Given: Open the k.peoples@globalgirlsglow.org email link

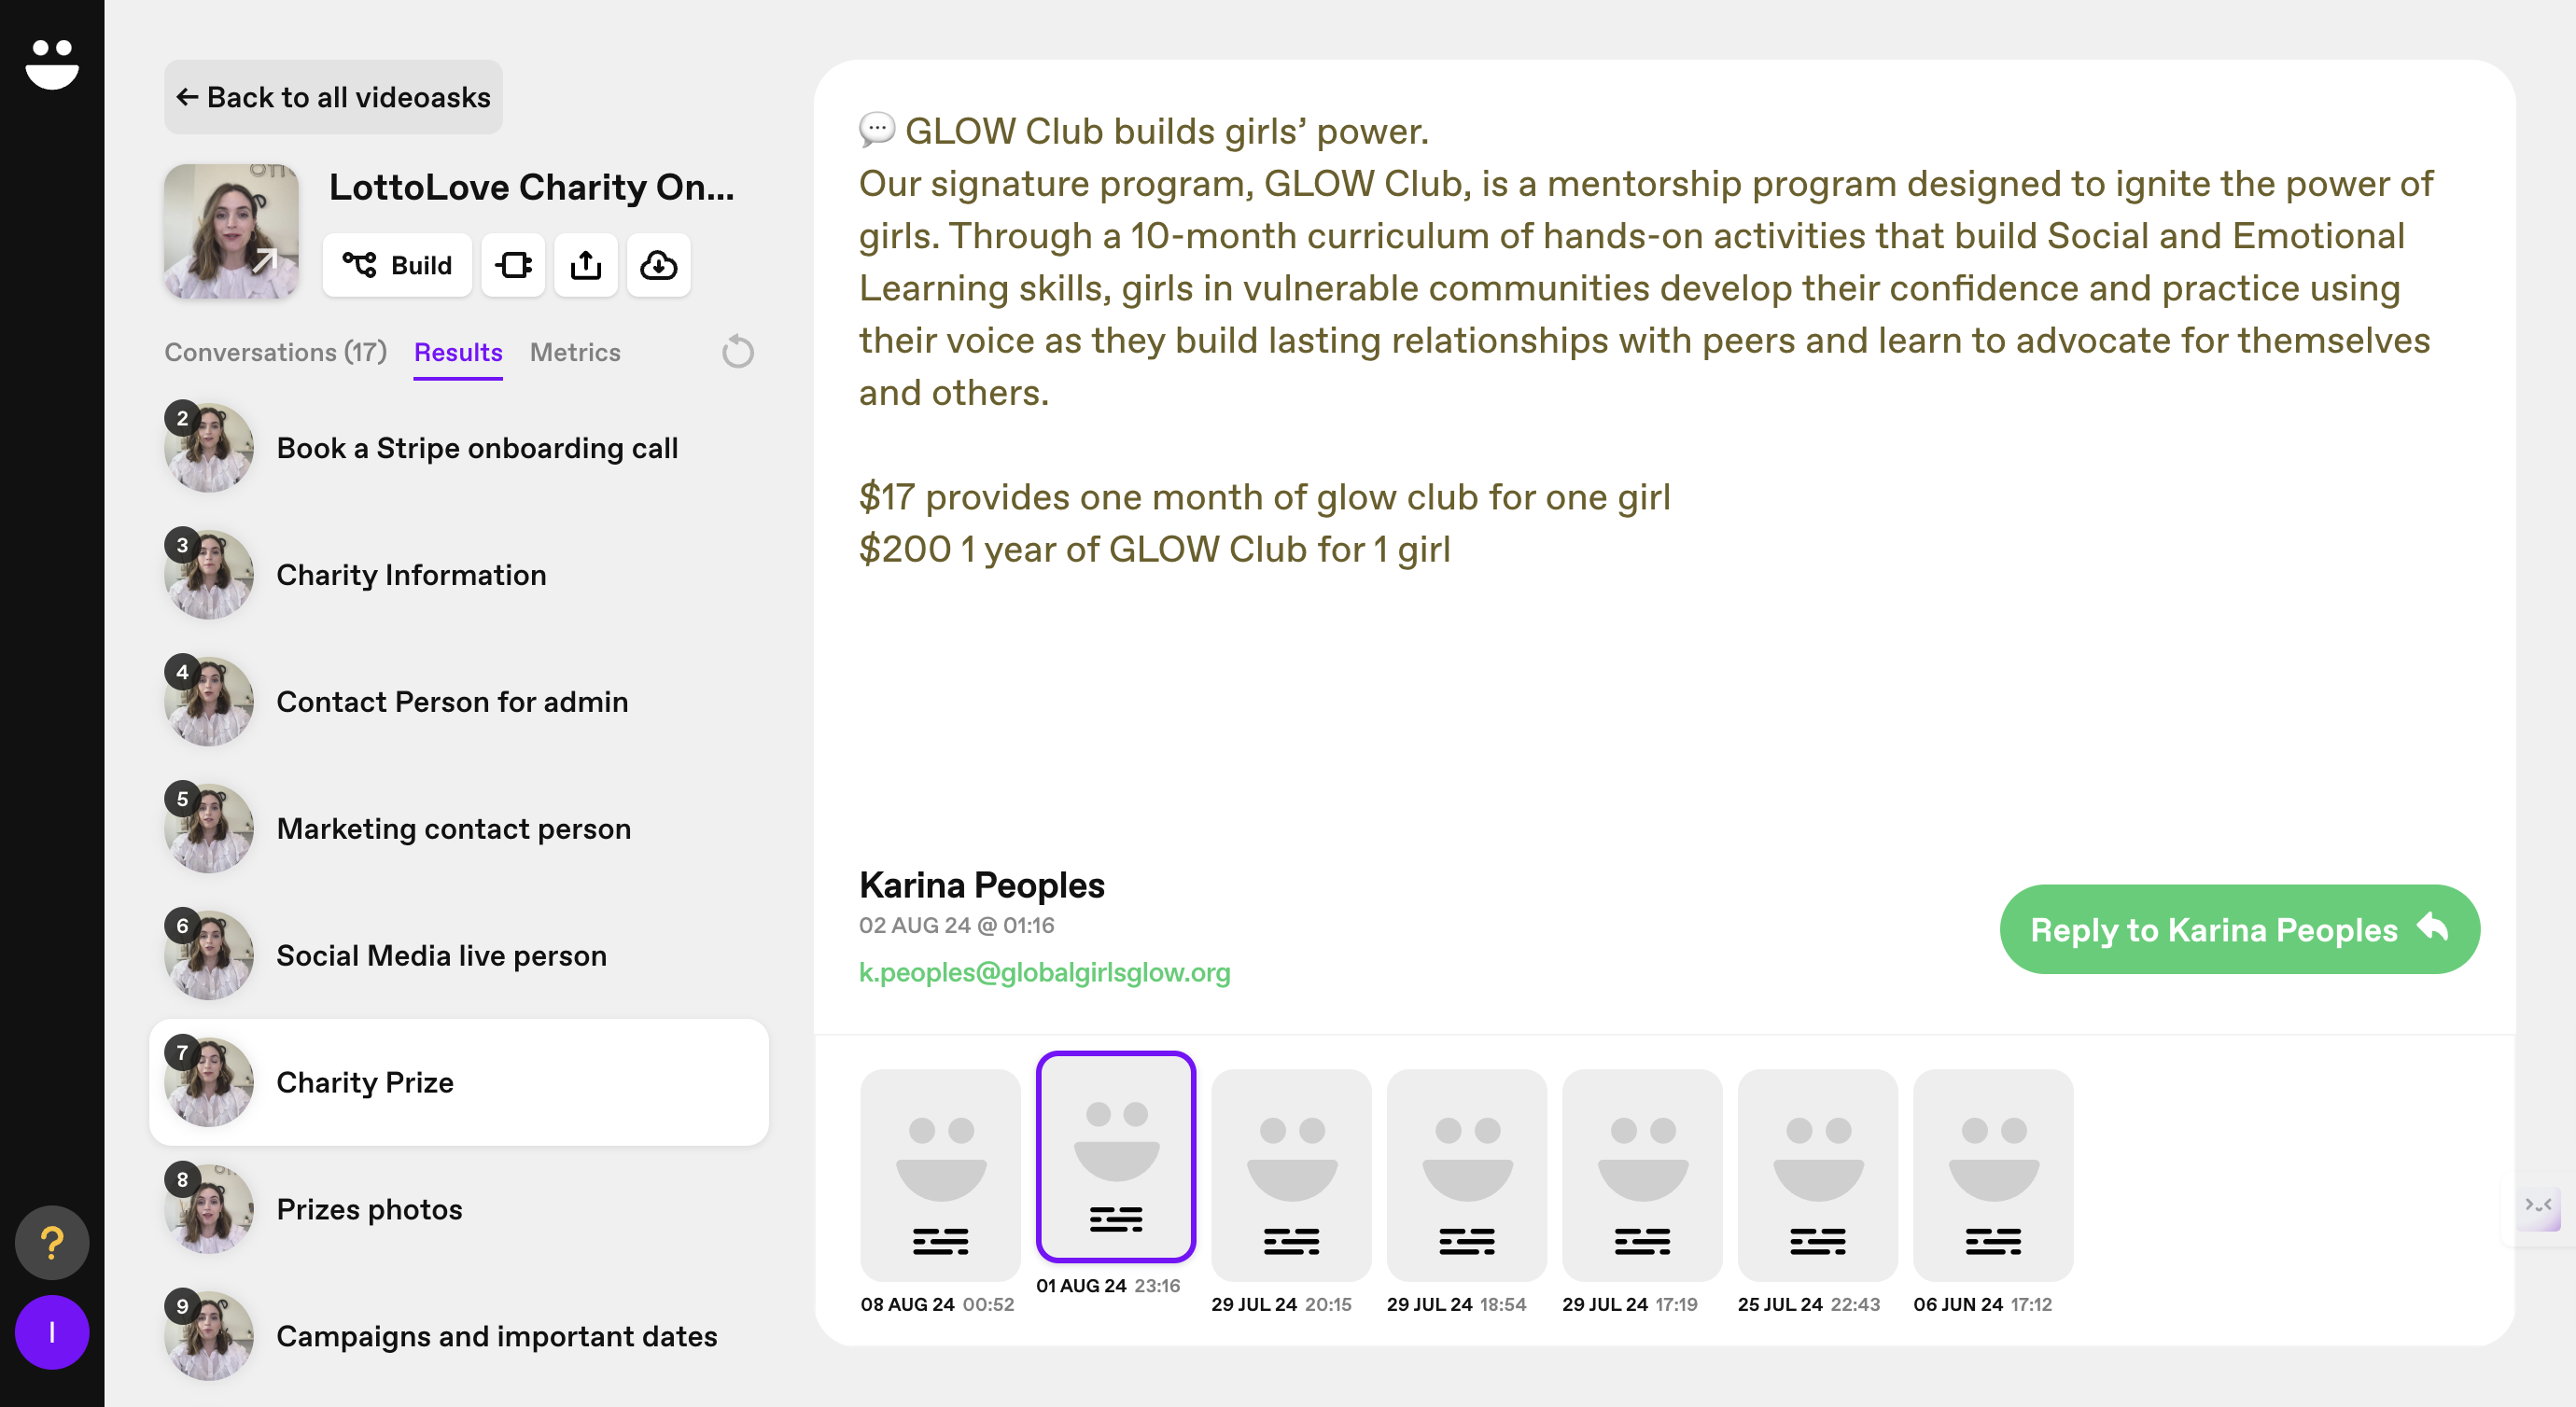Looking at the screenshot, I should pos(1044,972).
